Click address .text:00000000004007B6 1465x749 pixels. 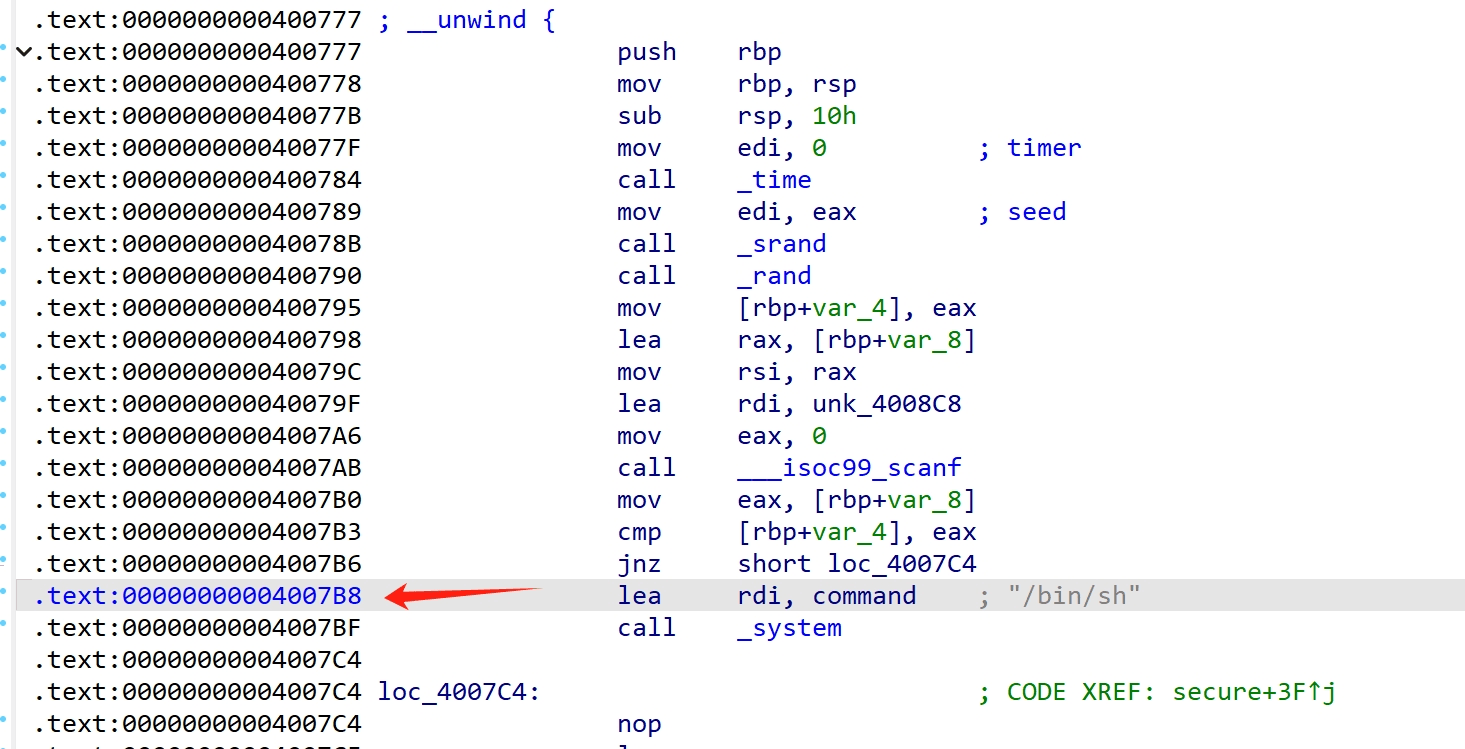197,564
